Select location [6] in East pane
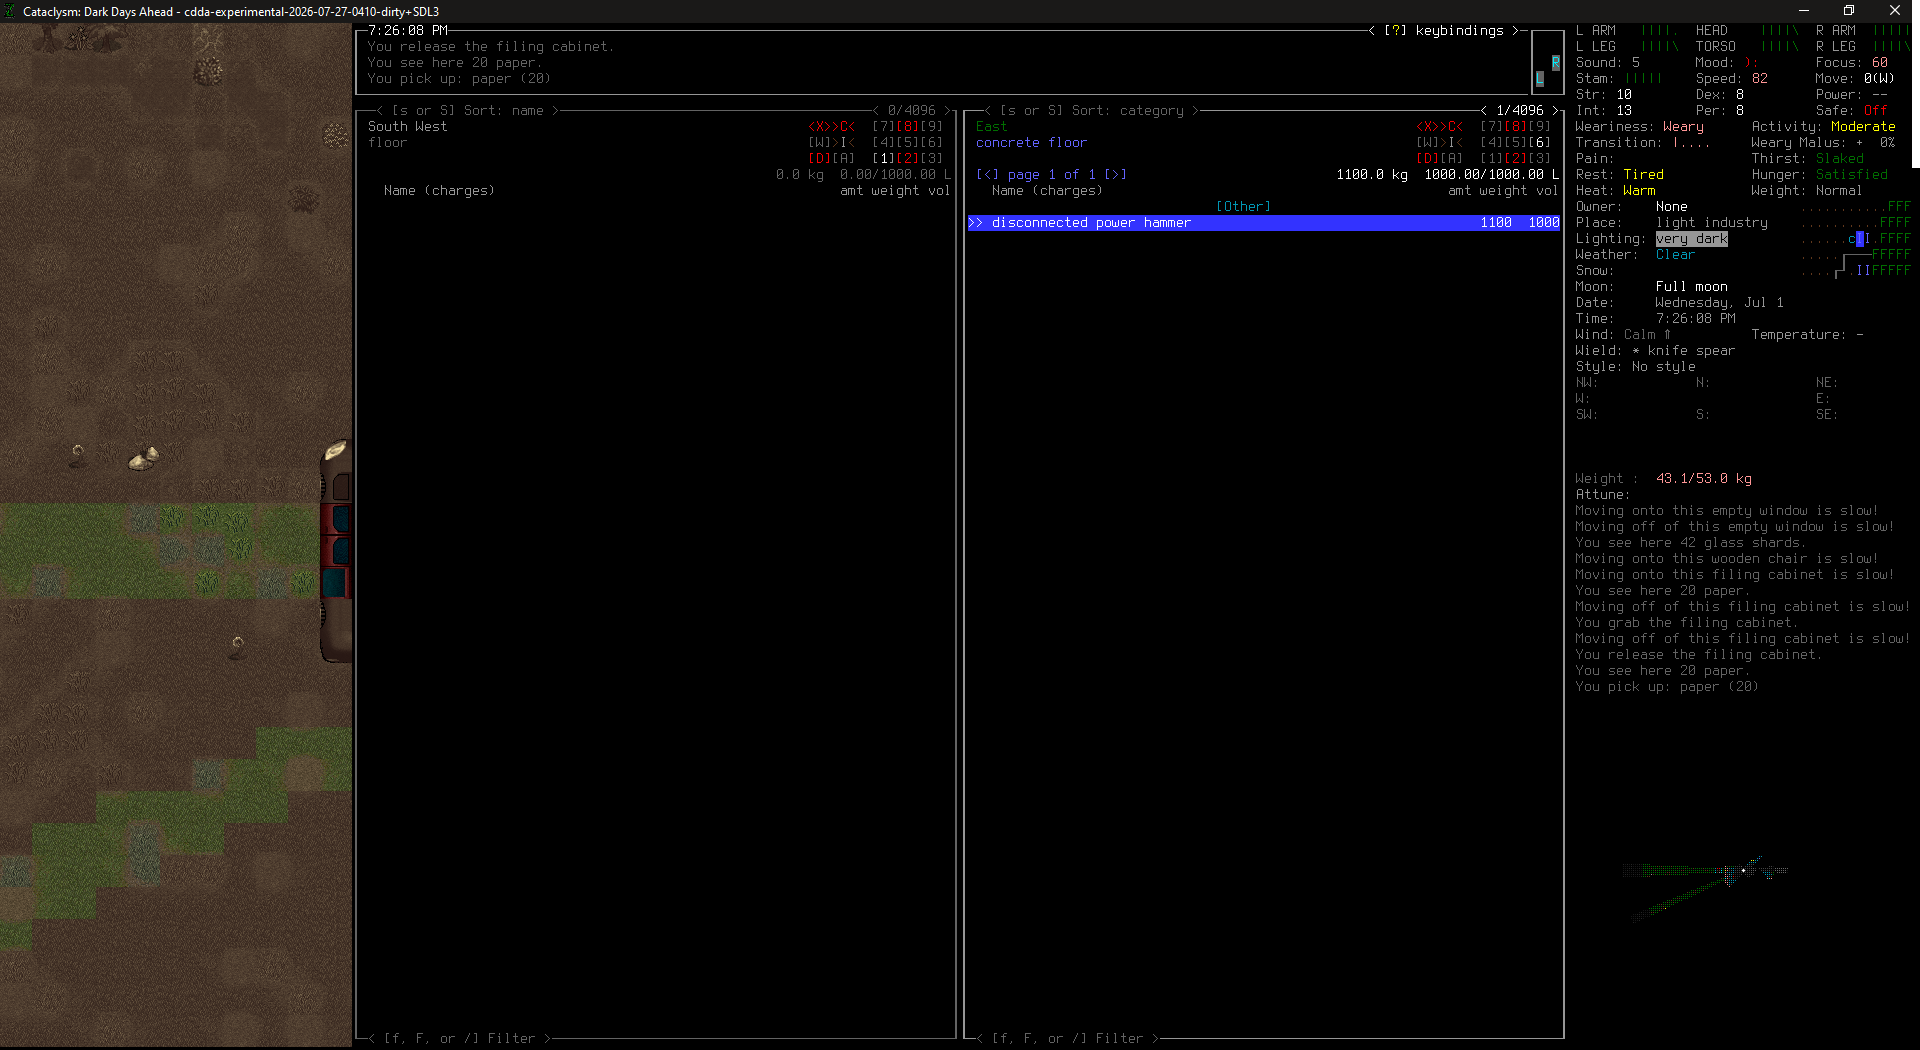The image size is (1920, 1050). pos(1539,143)
